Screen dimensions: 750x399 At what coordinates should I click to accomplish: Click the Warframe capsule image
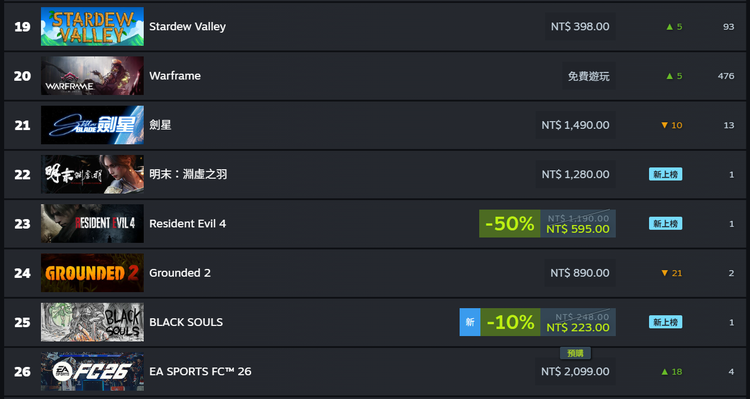coord(92,76)
